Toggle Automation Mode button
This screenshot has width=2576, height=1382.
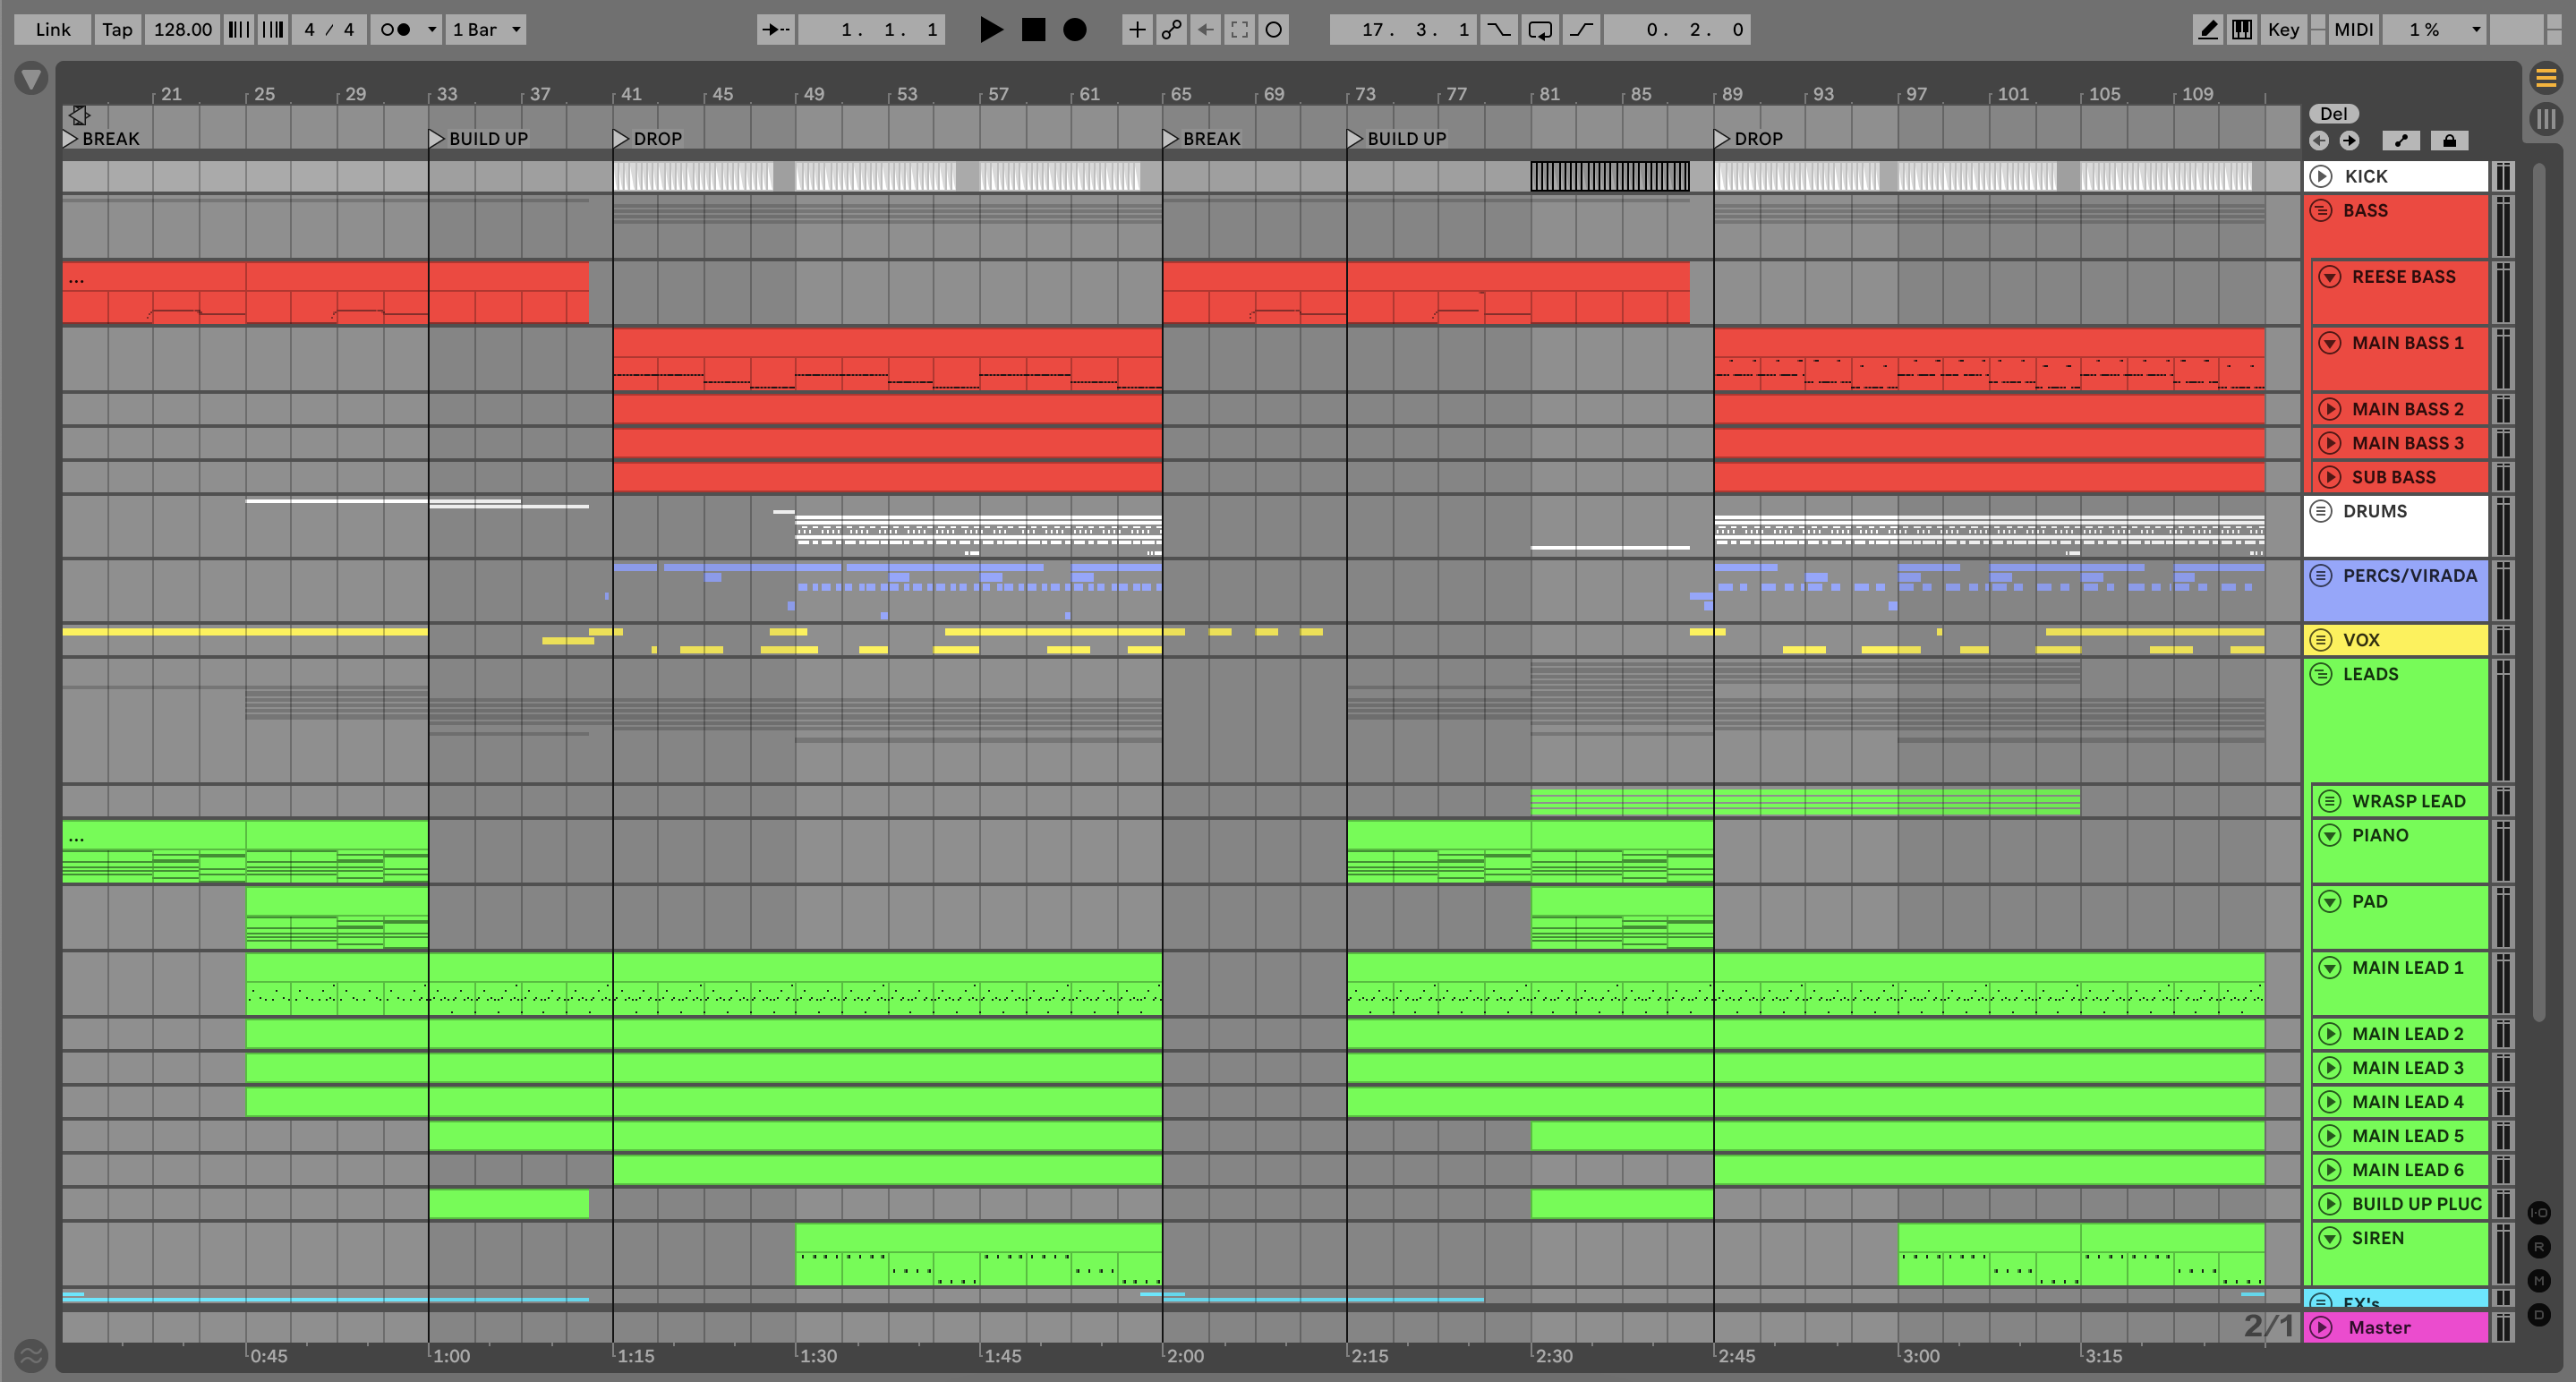pyautogui.click(x=2401, y=141)
